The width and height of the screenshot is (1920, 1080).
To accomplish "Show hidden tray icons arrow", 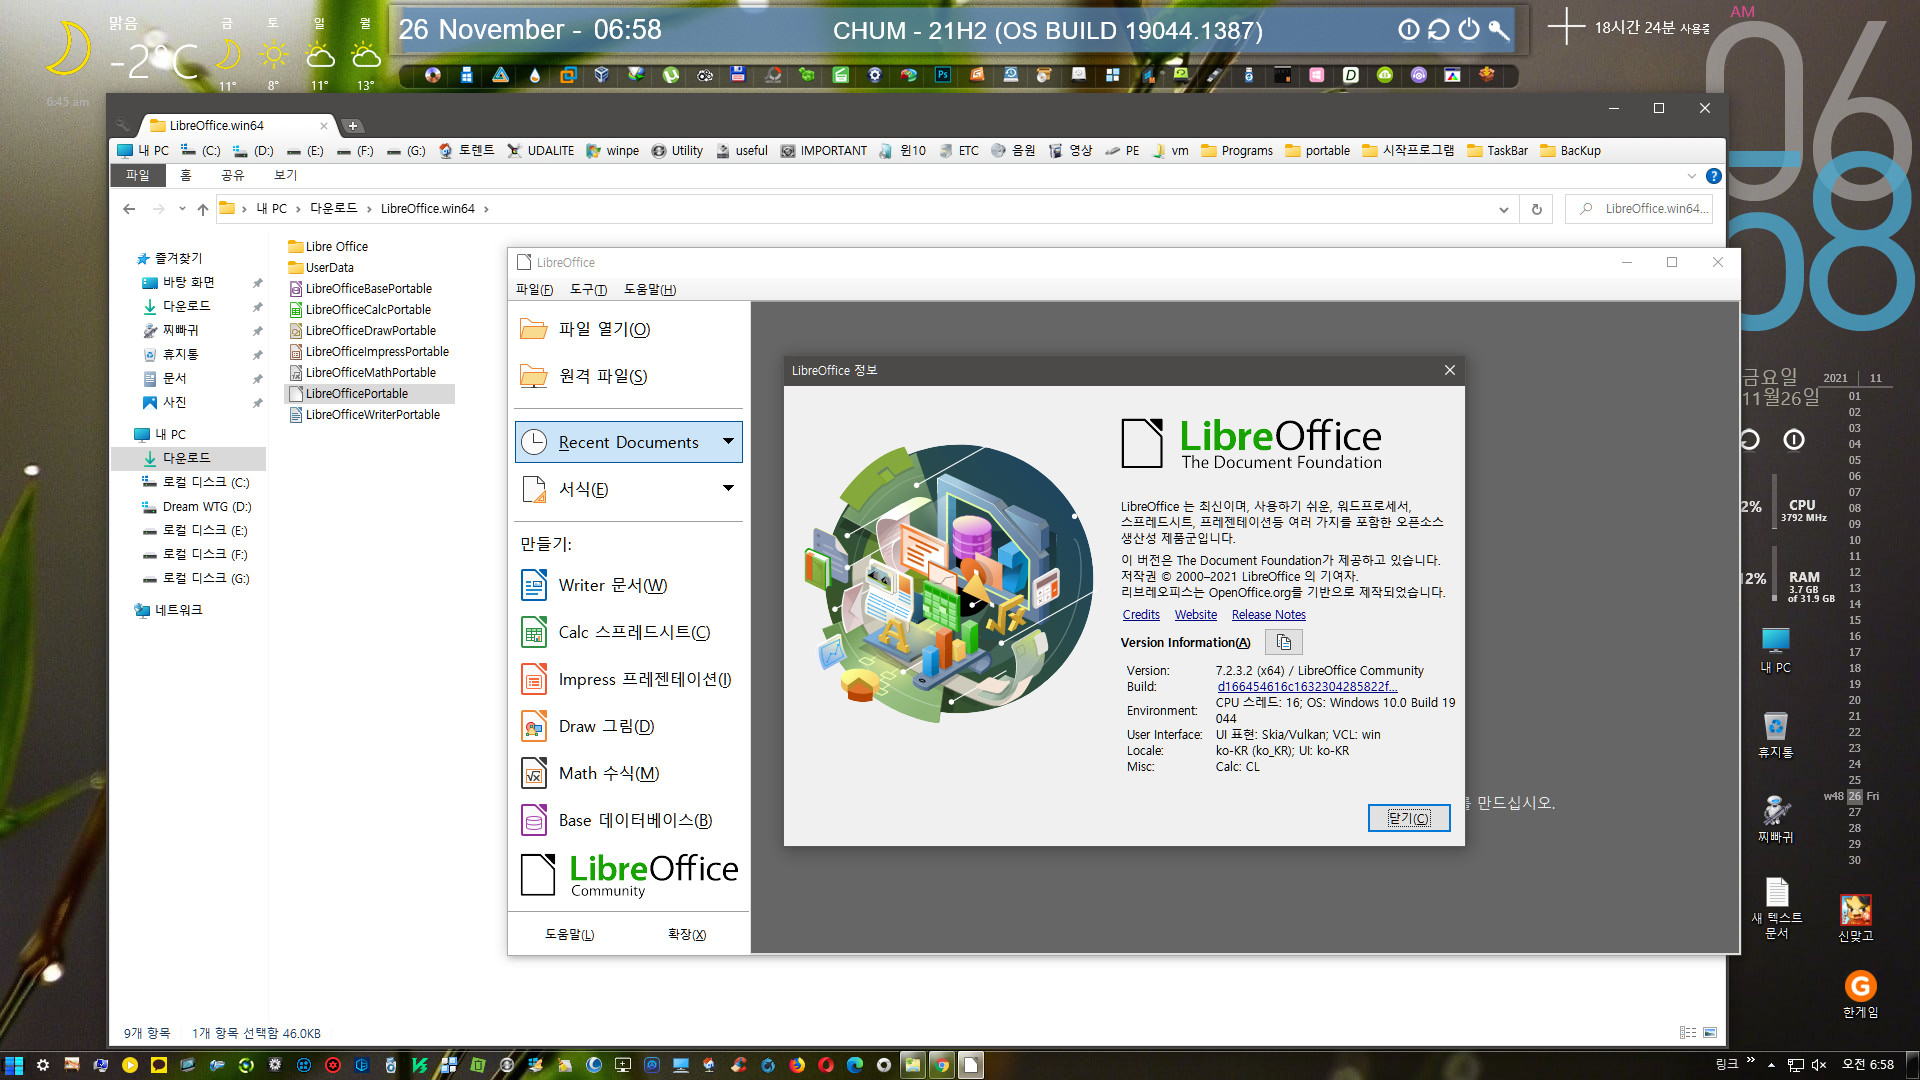I will [1771, 1065].
